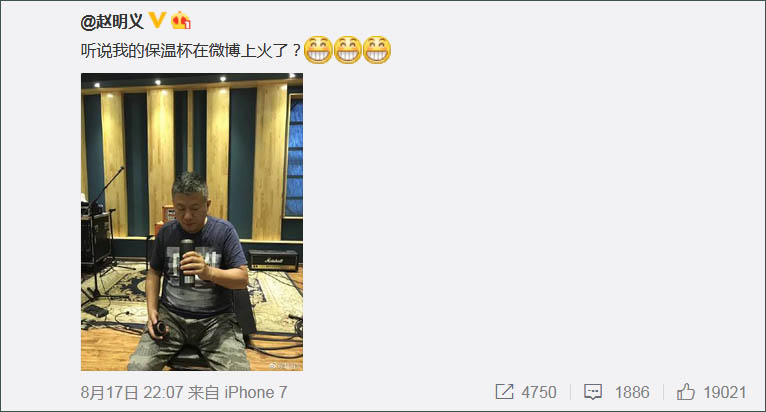Click the thermos cup in the photo
The image size is (766, 412).
click(186, 262)
